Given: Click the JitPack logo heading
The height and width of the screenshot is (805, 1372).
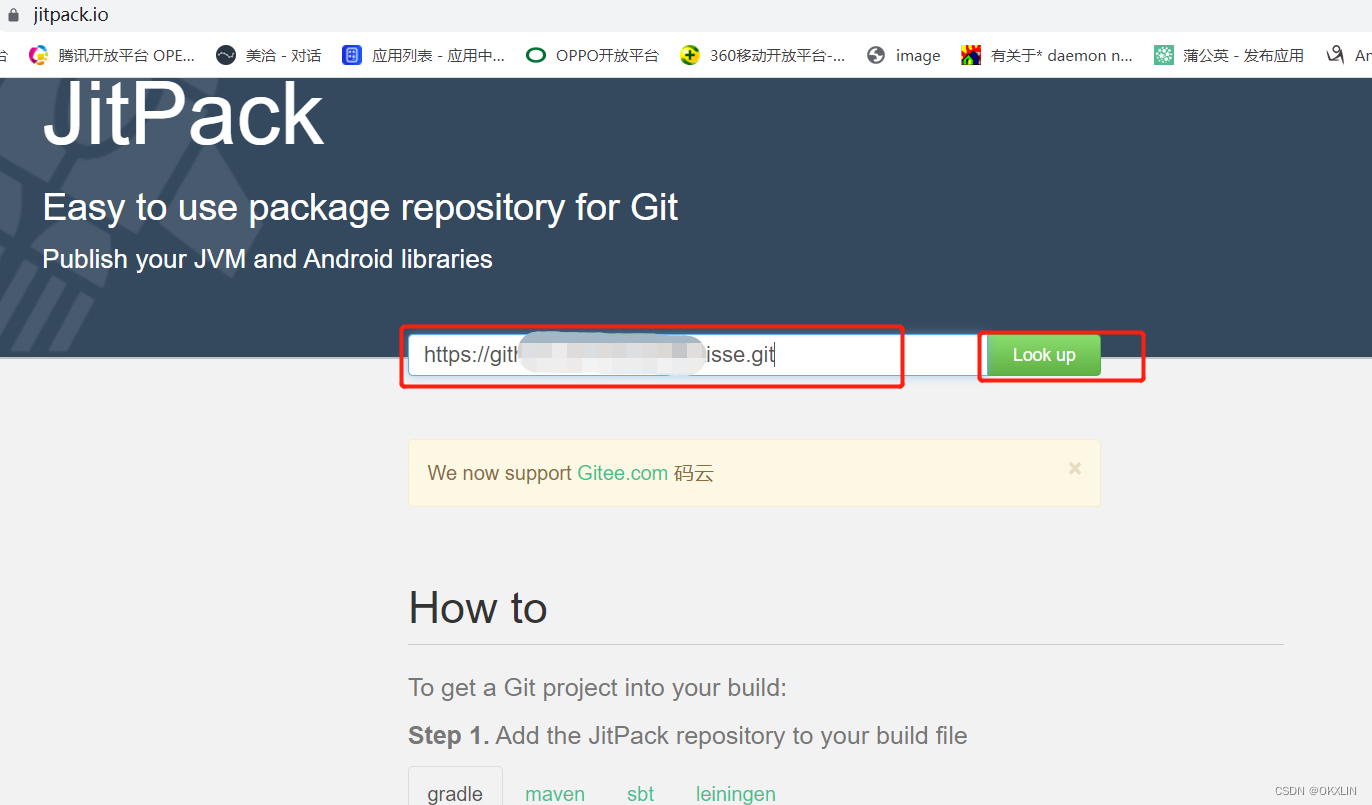Looking at the screenshot, I should pos(184,114).
